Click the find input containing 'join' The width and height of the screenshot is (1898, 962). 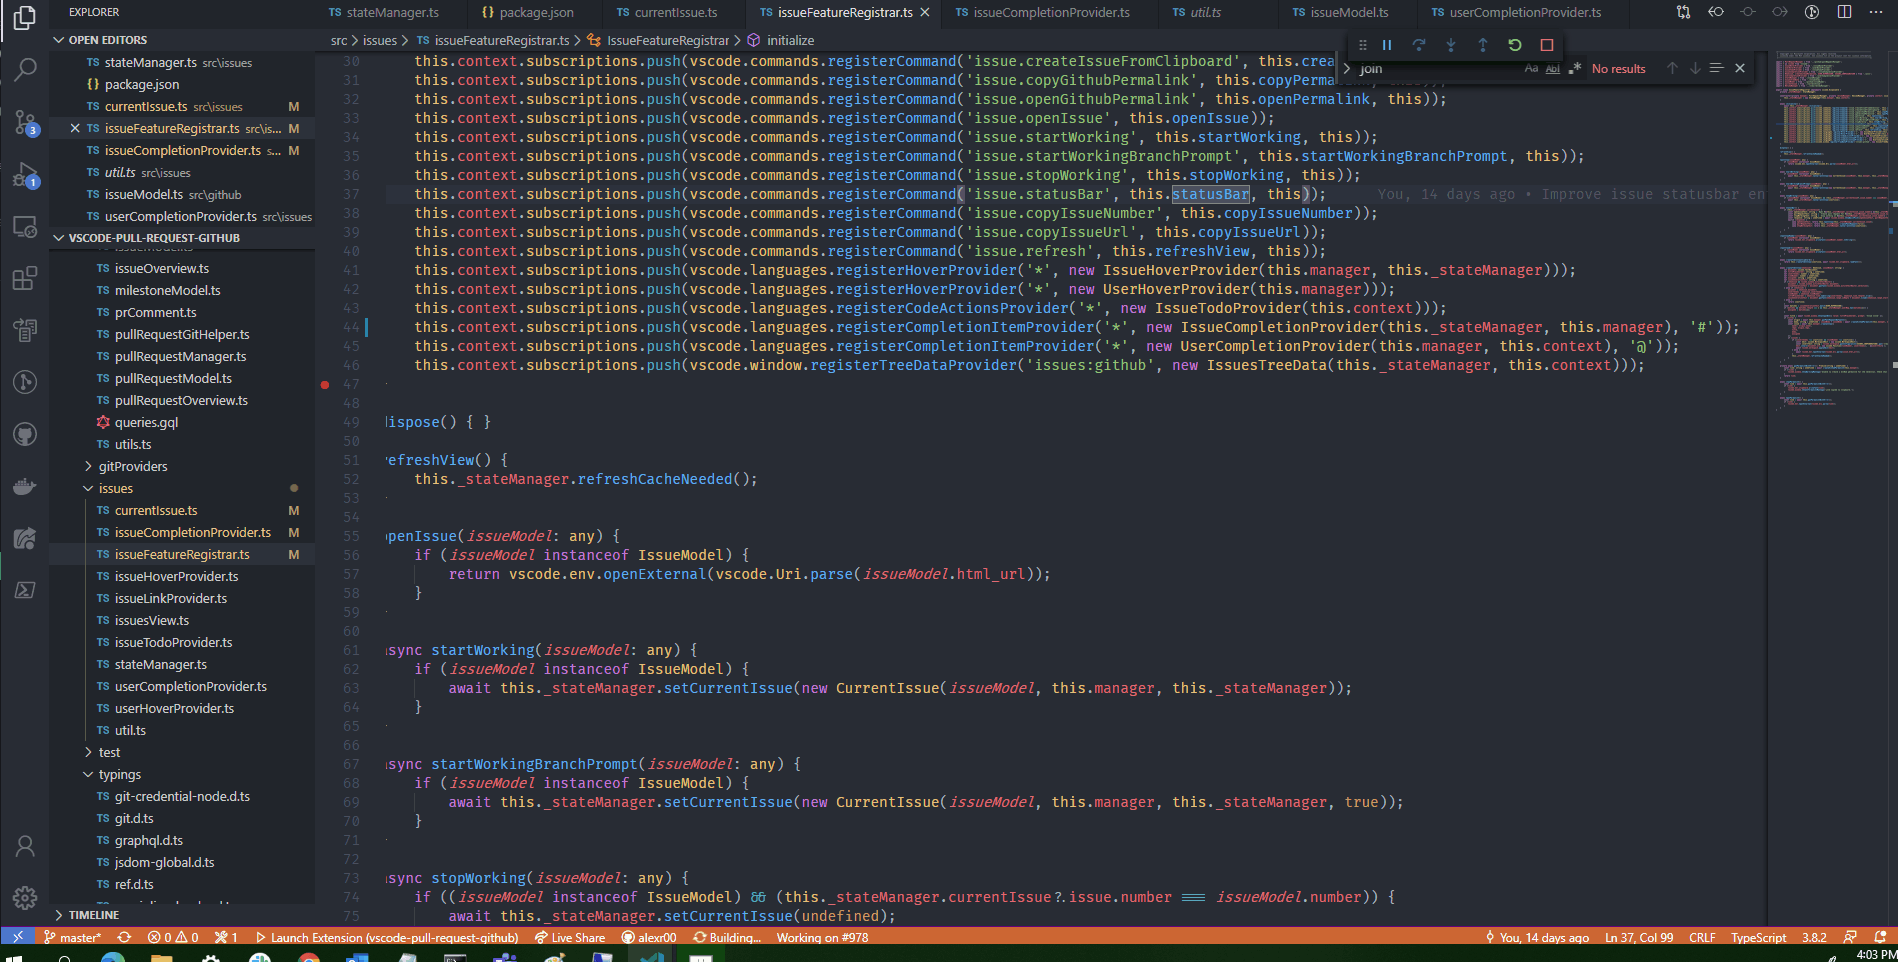[x=1438, y=68]
